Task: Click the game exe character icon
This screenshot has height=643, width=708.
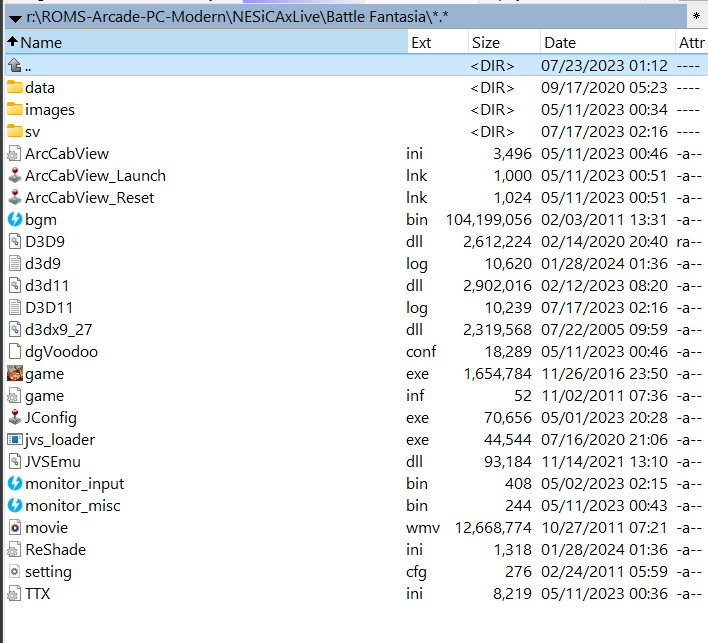Action: pyautogui.click(x=15, y=373)
